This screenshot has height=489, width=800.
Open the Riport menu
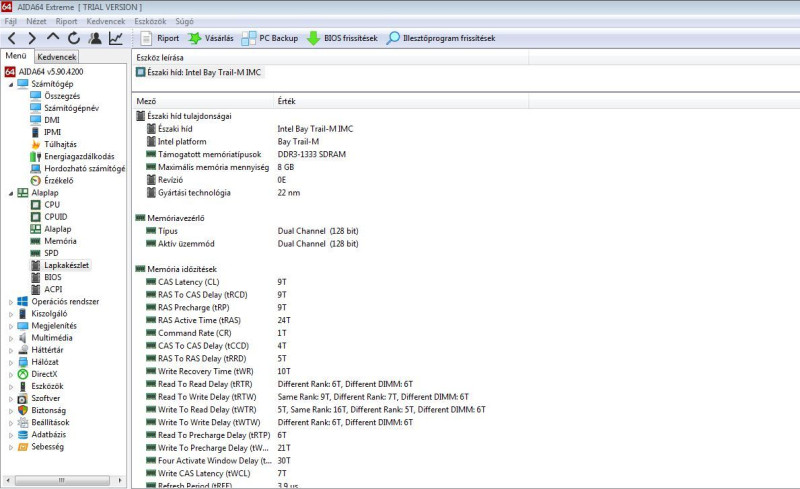point(66,21)
